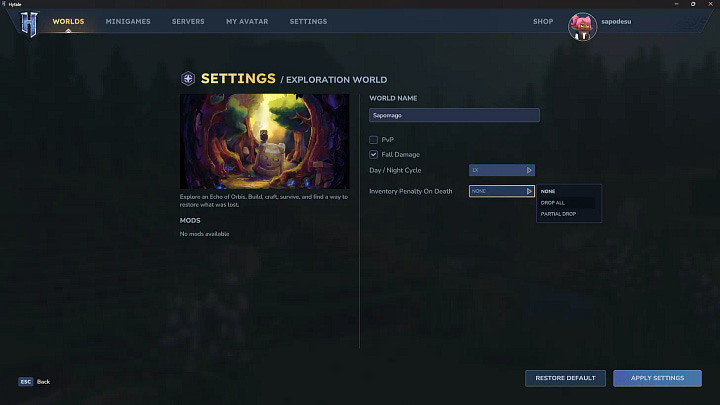Screen dimensions: 720x405
Task: Click the Restore Default button
Action: point(565,378)
